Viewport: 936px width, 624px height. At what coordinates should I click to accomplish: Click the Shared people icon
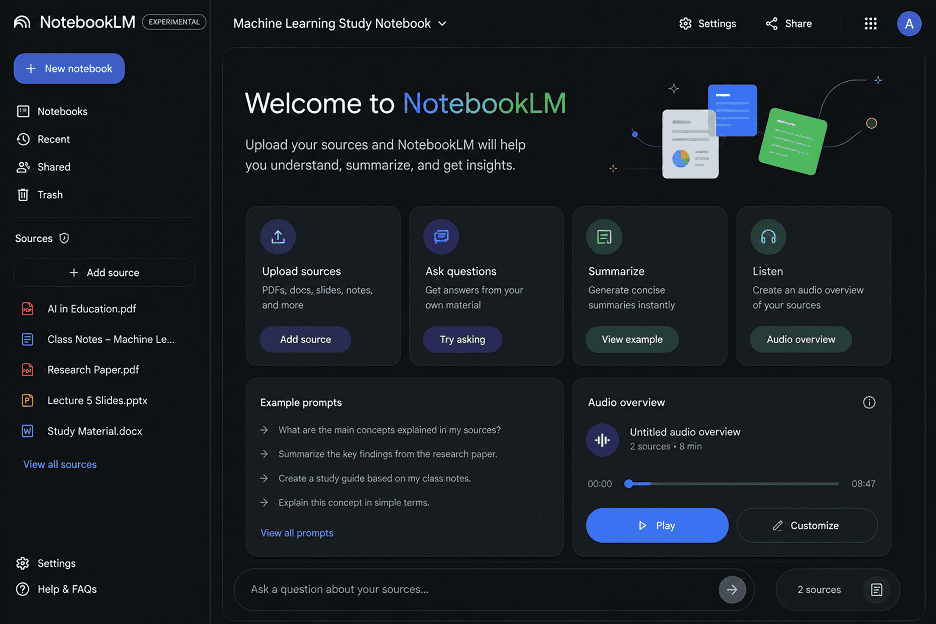tap(23, 167)
